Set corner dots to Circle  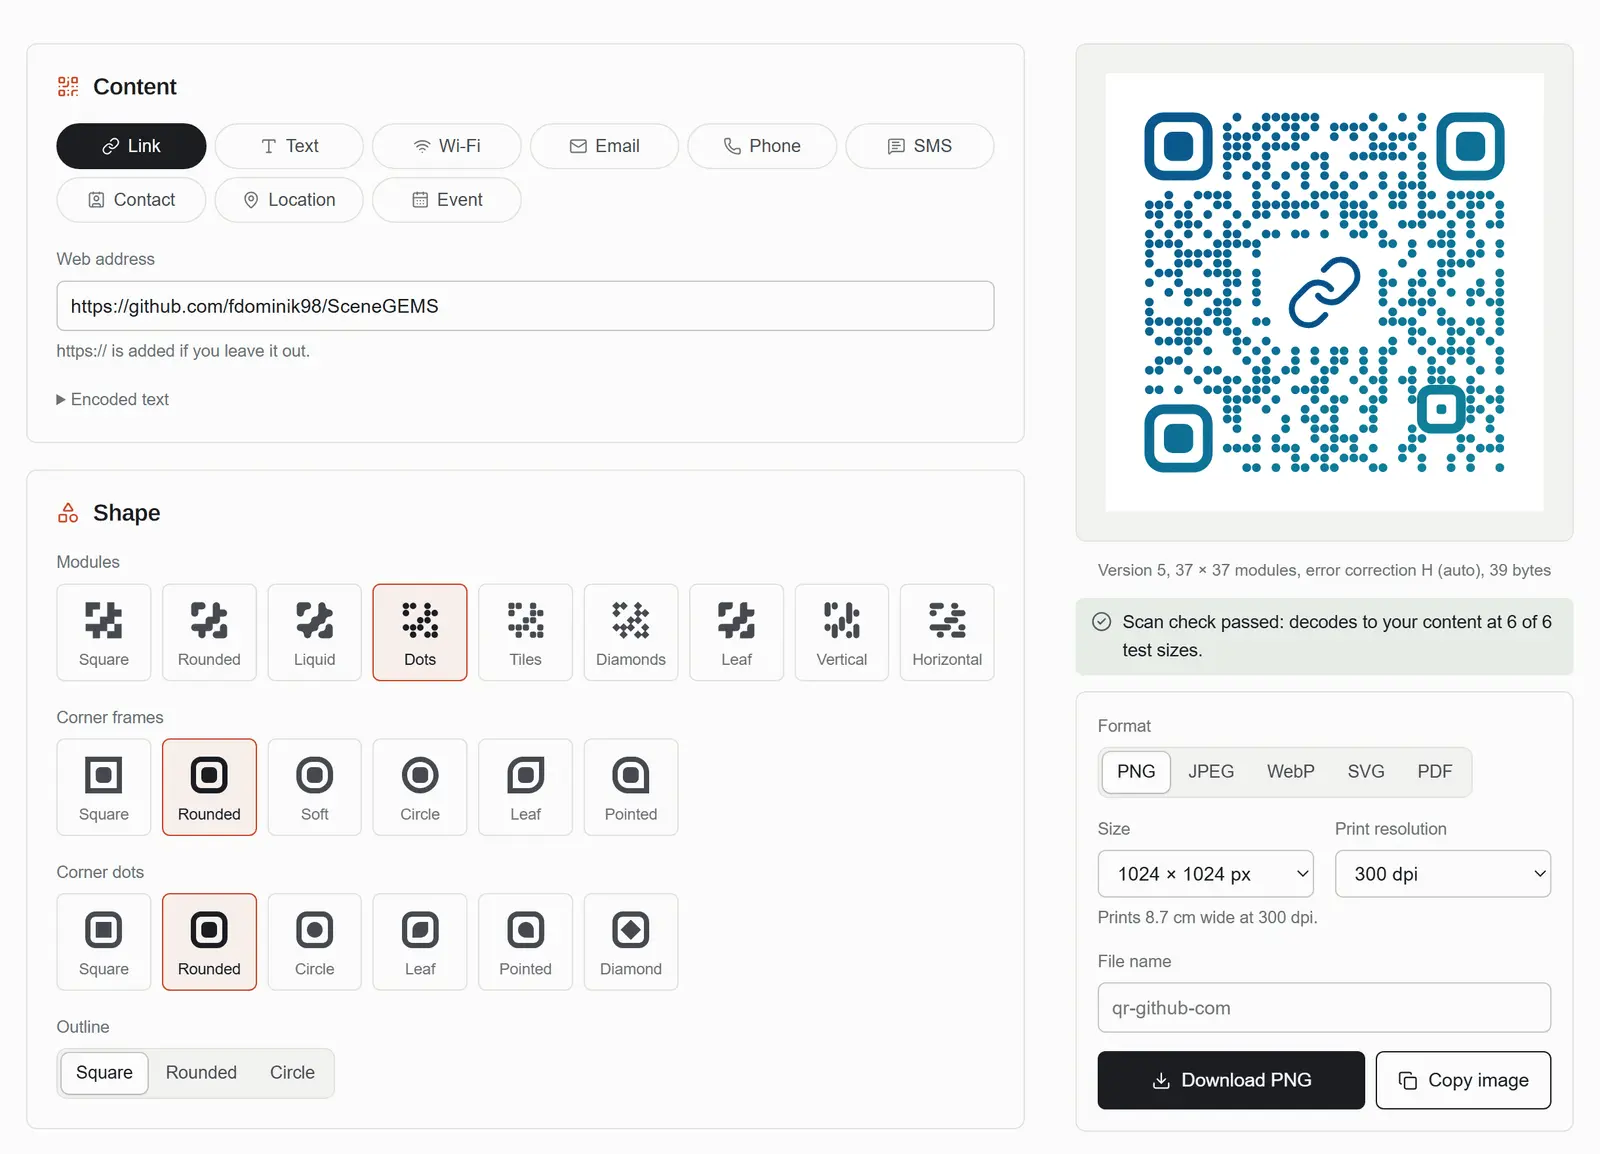315,942
